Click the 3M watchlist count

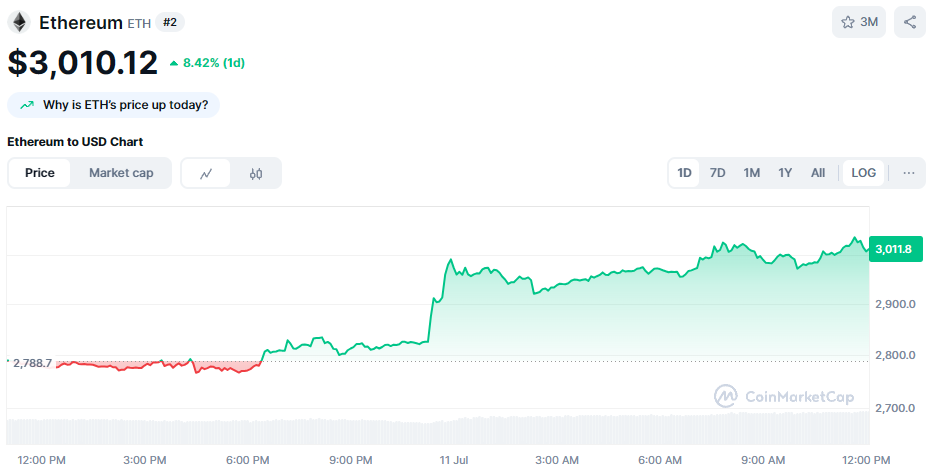click(x=869, y=22)
